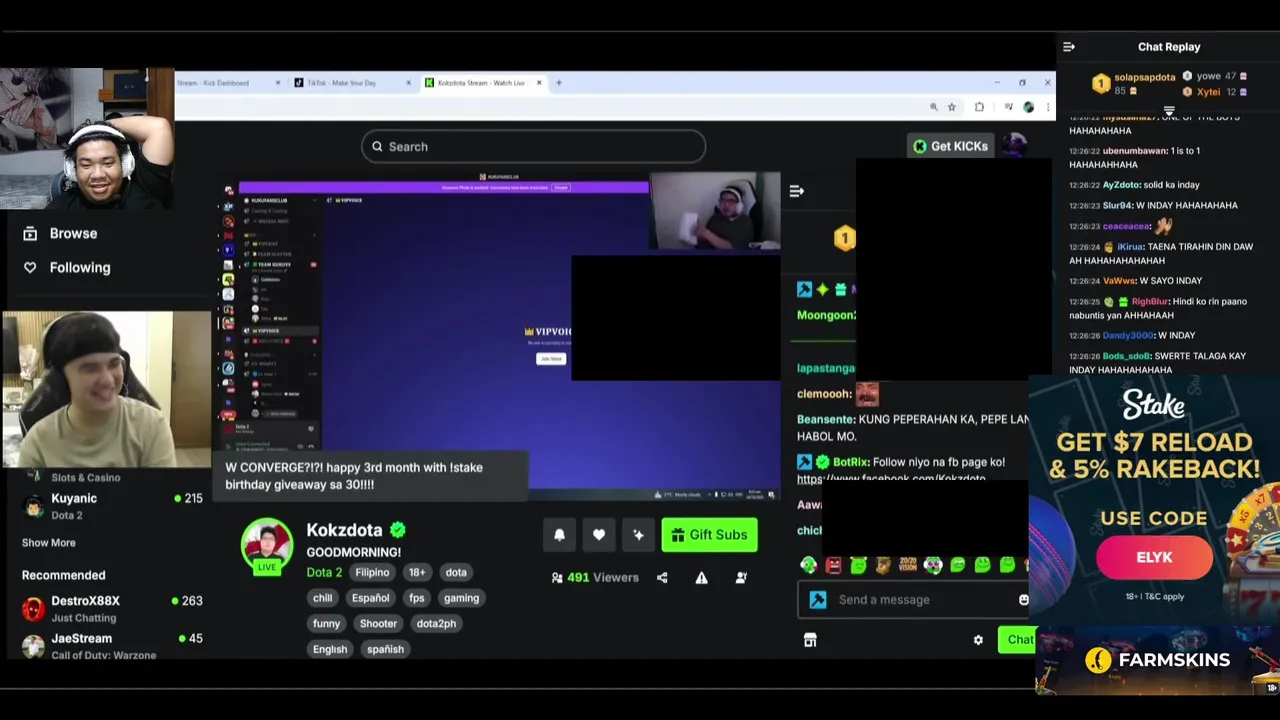Open the user profile avatar menu

point(1014,146)
